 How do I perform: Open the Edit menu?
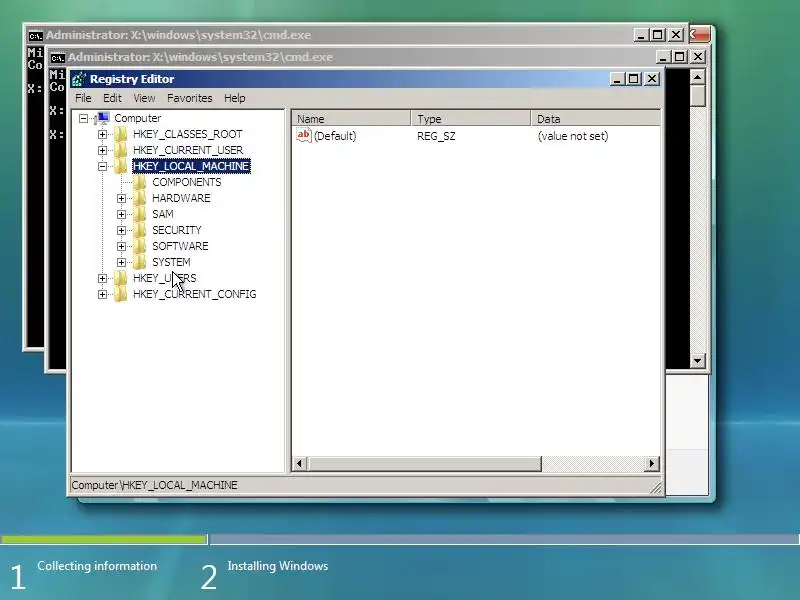click(x=112, y=98)
